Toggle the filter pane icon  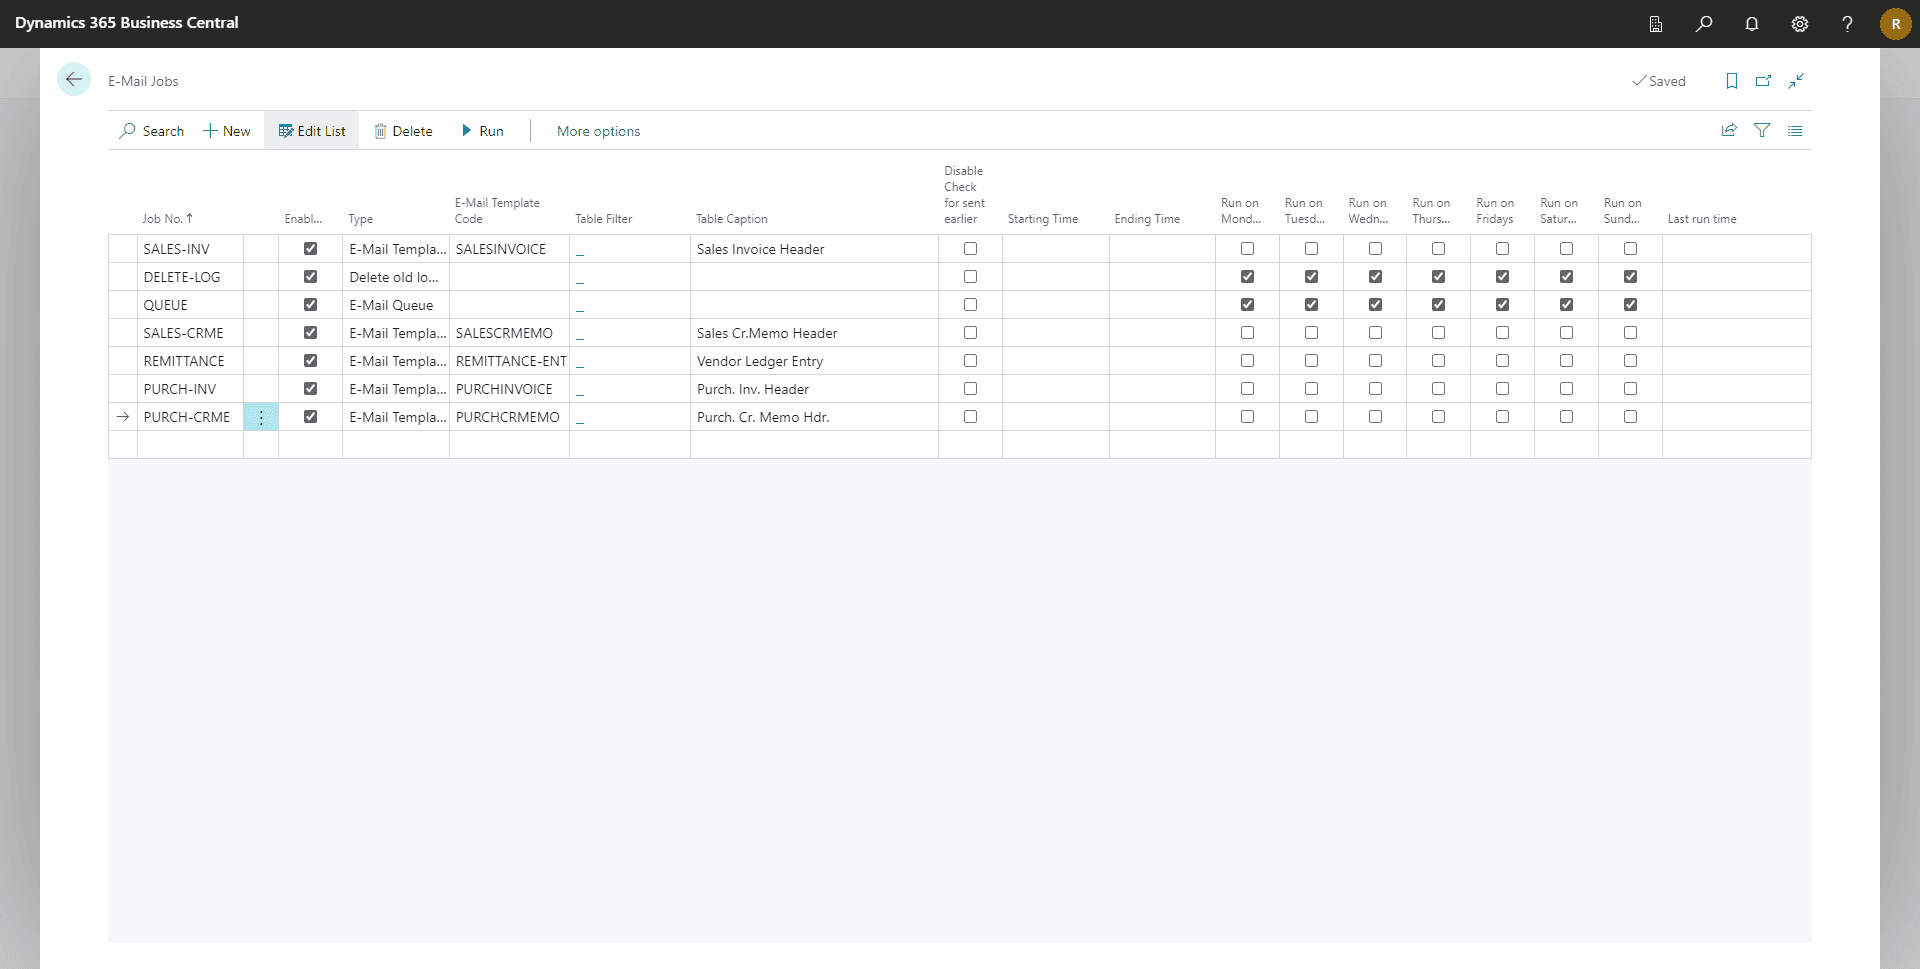(x=1762, y=131)
